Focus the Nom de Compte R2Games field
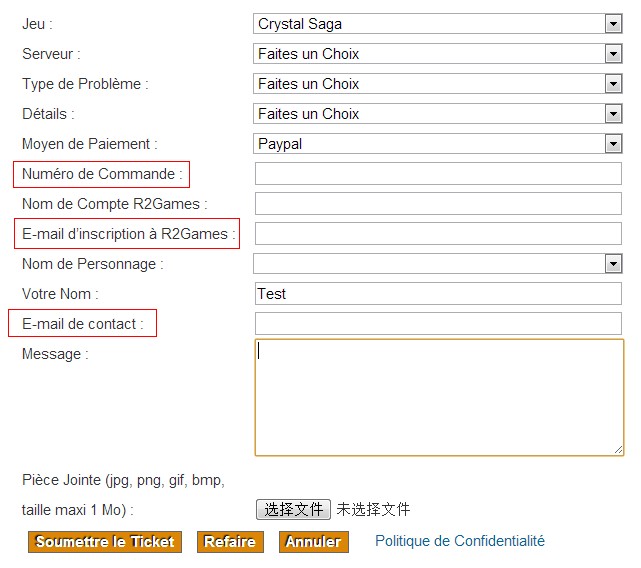641x568 pixels. click(x=438, y=204)
